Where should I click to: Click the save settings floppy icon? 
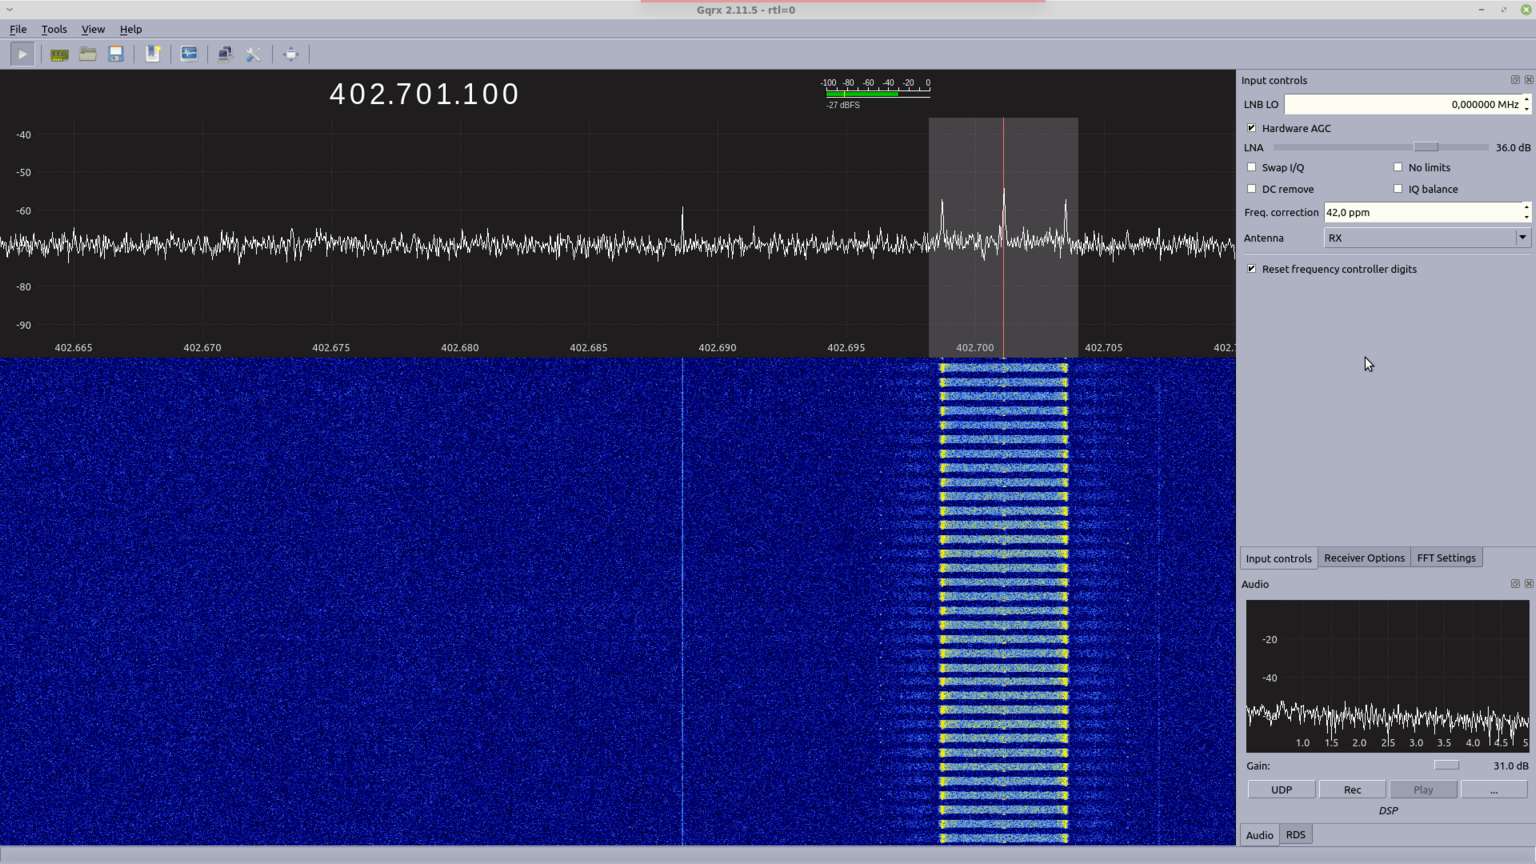pyautogui.click(x=116, y=54)
